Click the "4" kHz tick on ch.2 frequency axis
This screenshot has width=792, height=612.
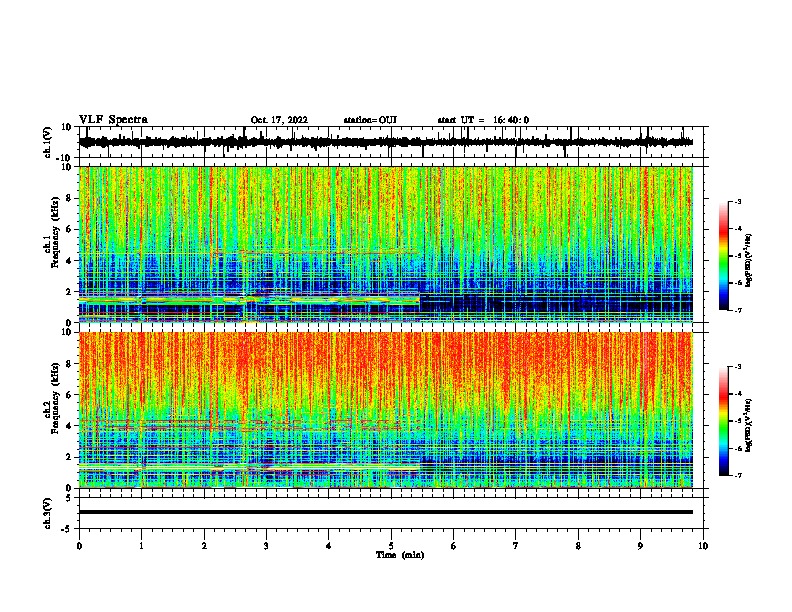pos(69,426)
